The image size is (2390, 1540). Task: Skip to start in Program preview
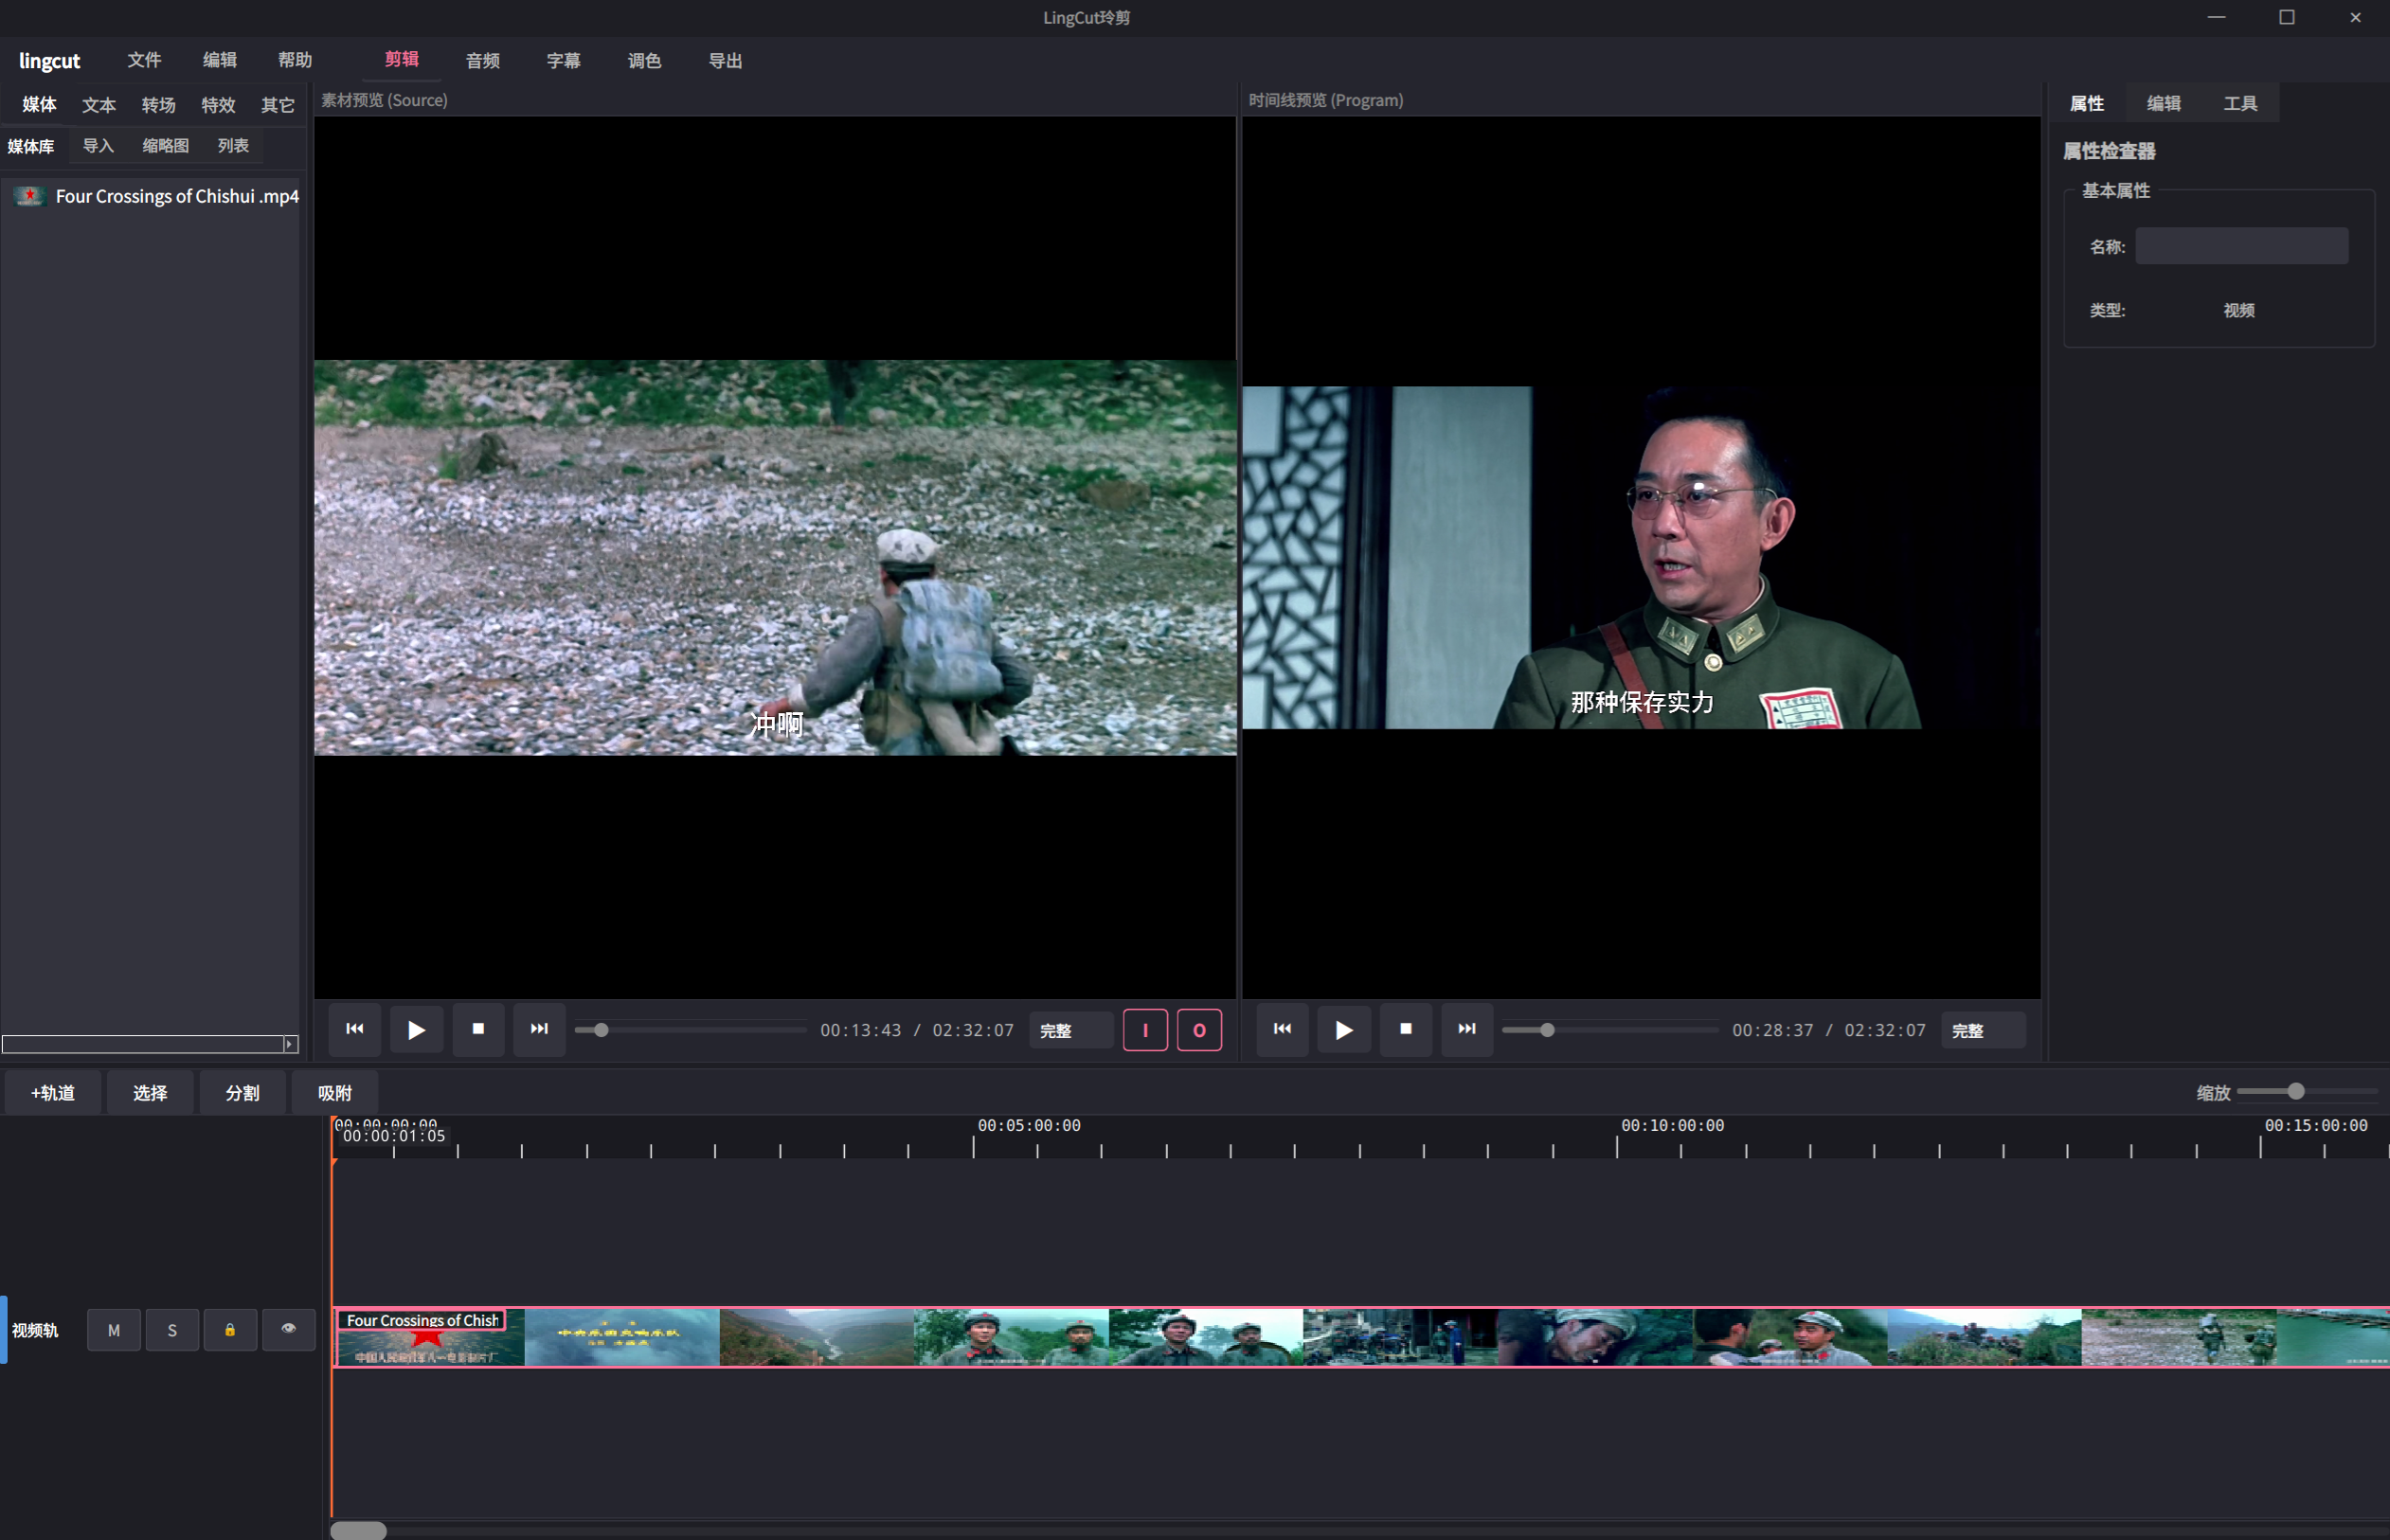[1283, 1030]
